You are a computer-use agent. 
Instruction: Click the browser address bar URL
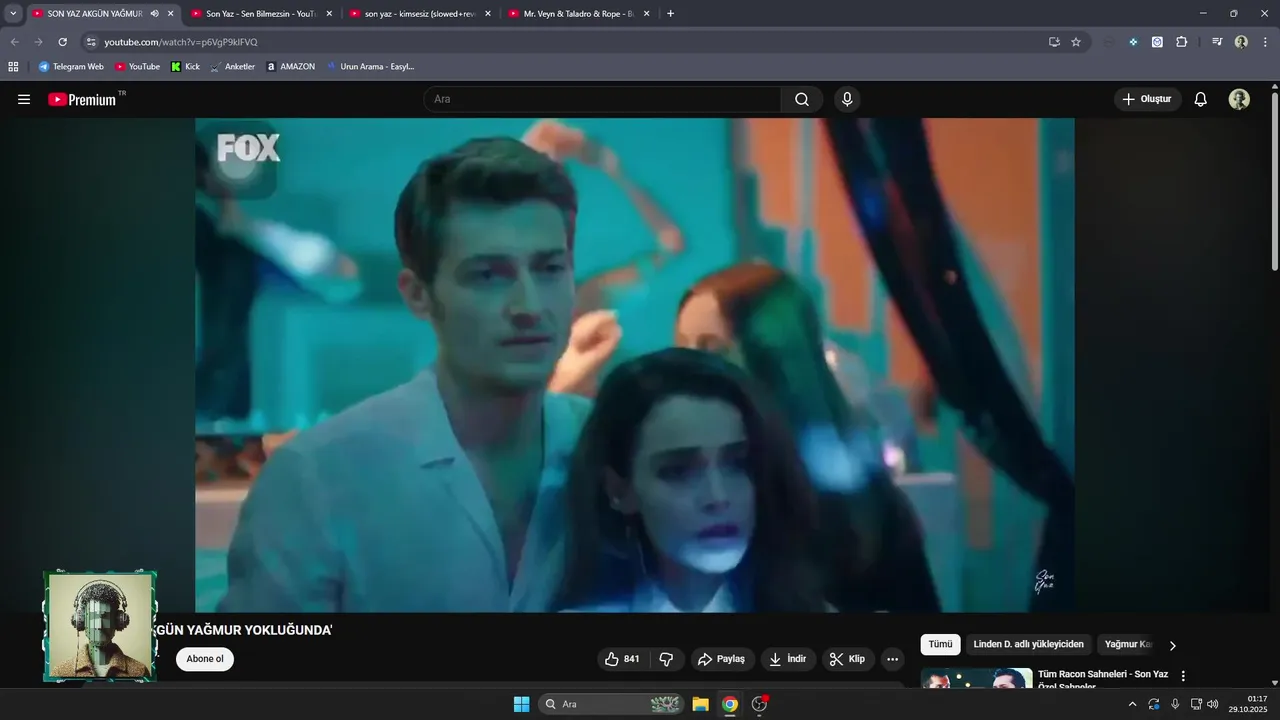[x=181, y=42]
